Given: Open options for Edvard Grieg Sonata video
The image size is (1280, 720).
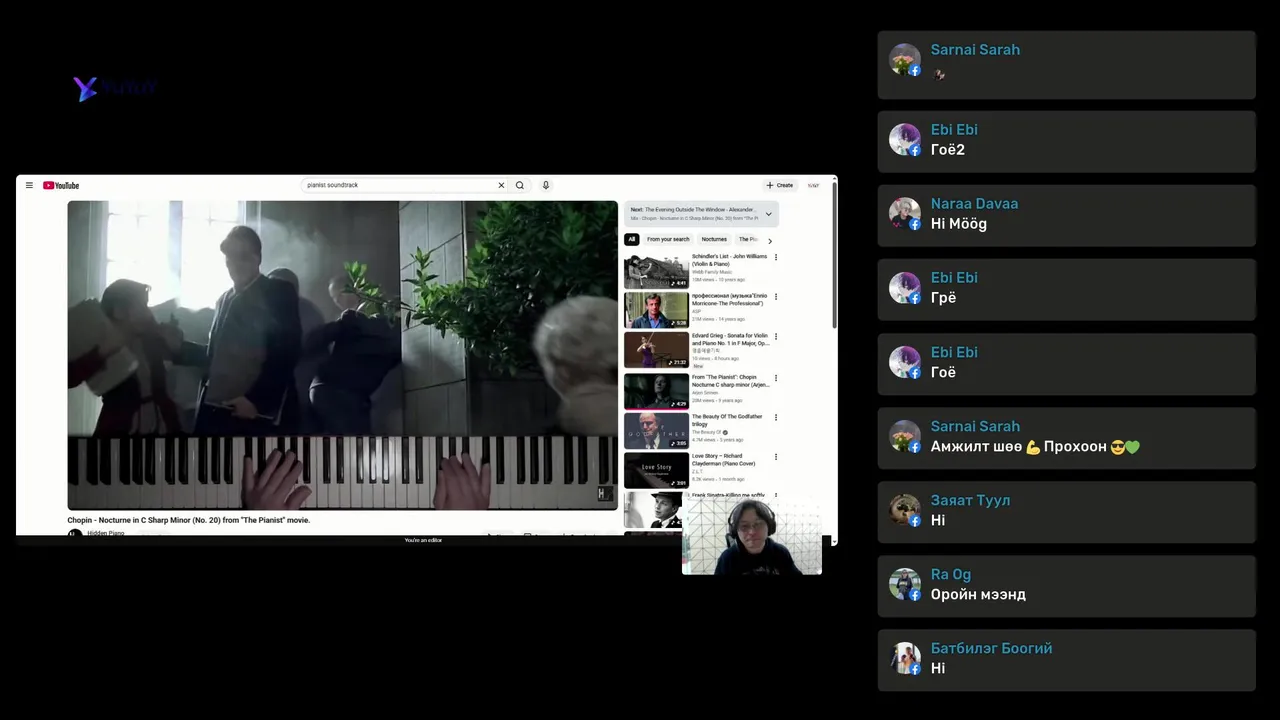Looking at the screenshot, I should tap(776, 336).
